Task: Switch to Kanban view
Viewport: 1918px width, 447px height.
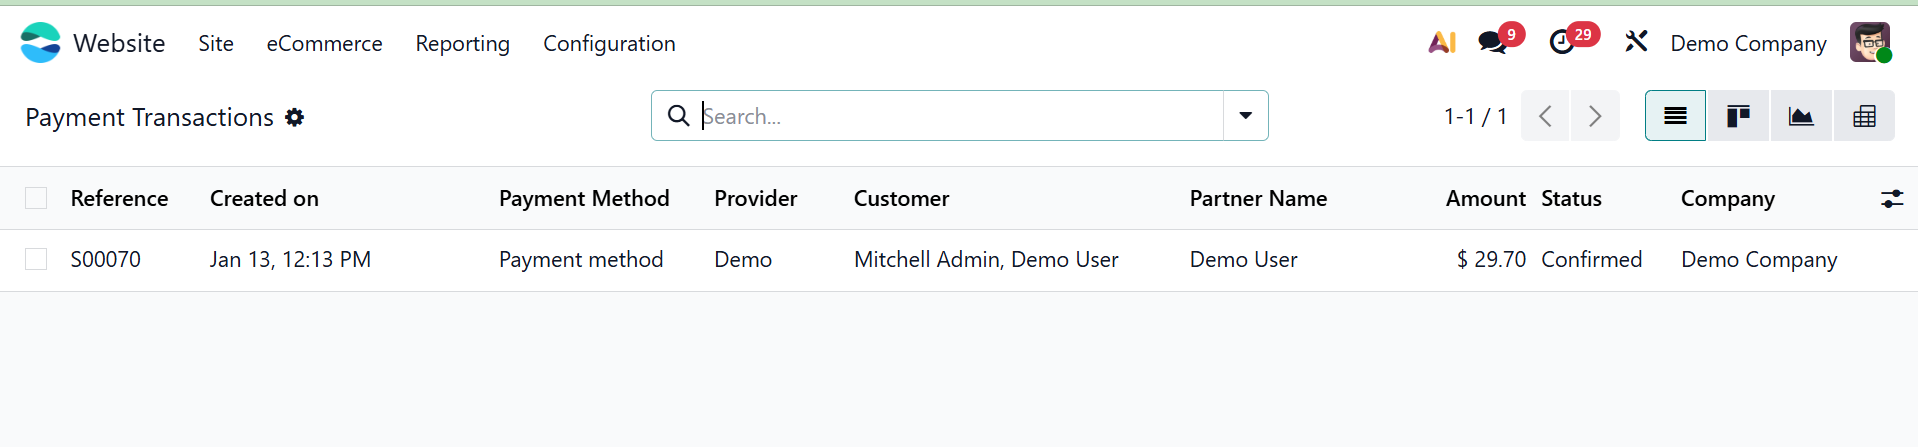Action: click(1738, 116)
